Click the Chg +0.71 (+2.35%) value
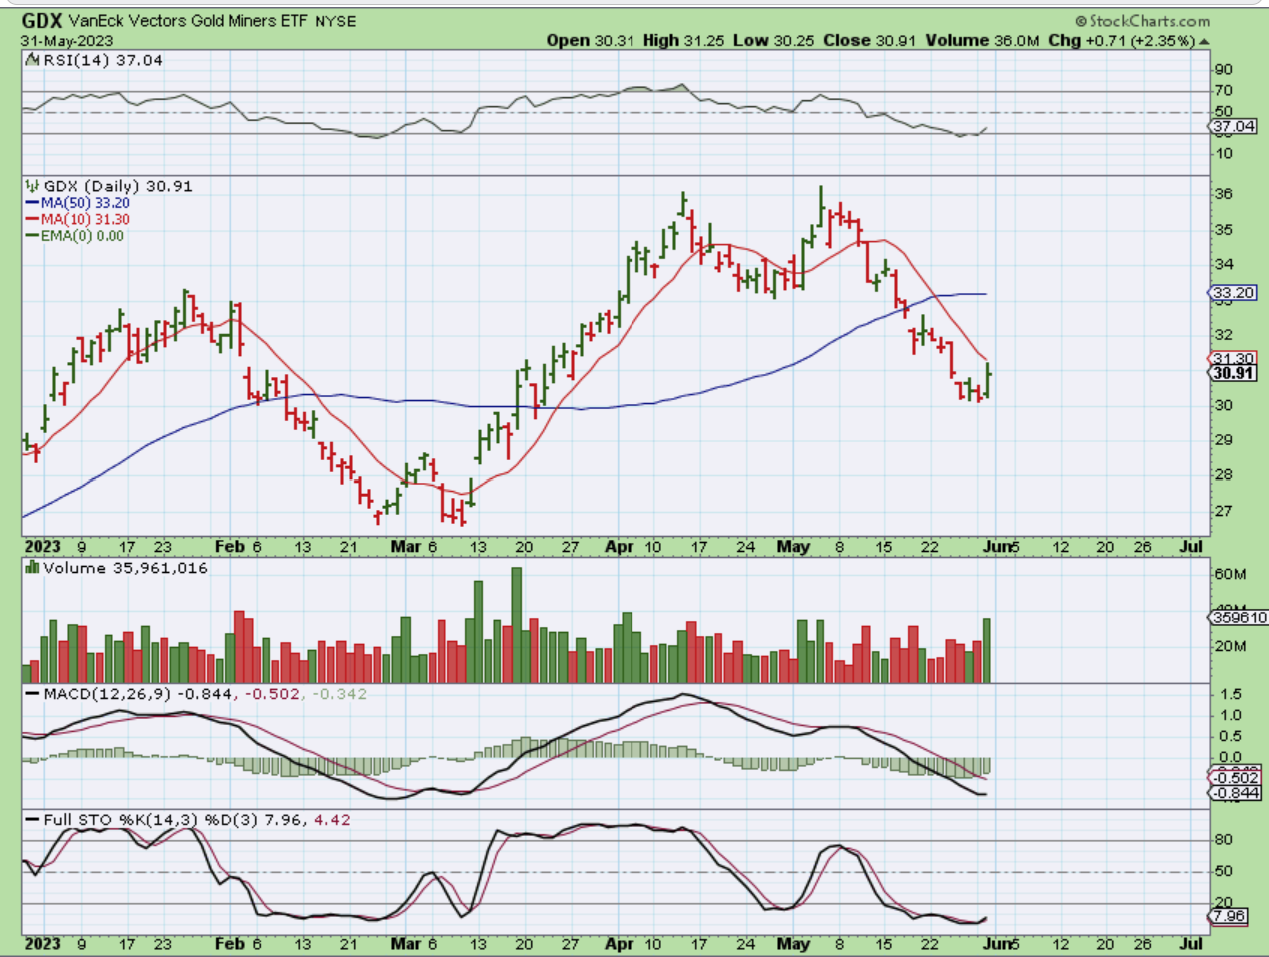This screenshot has height=957, width=1269. pyautogui.click(x=1121, y=41)
